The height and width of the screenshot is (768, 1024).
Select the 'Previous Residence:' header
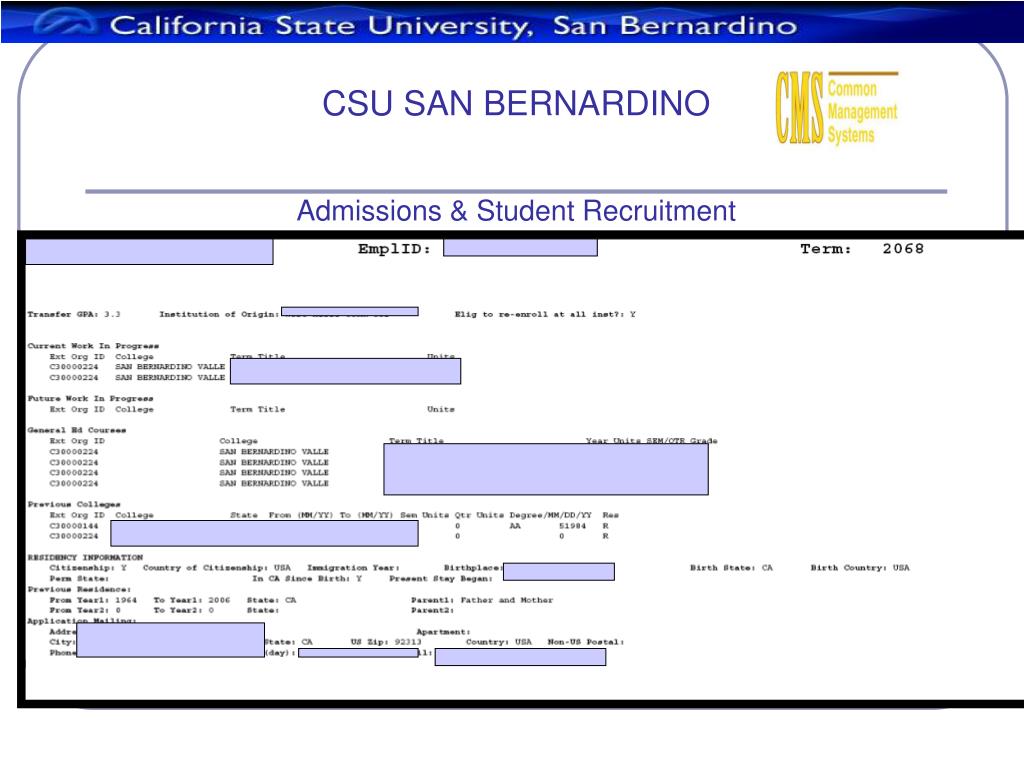(x=79, y=589)
